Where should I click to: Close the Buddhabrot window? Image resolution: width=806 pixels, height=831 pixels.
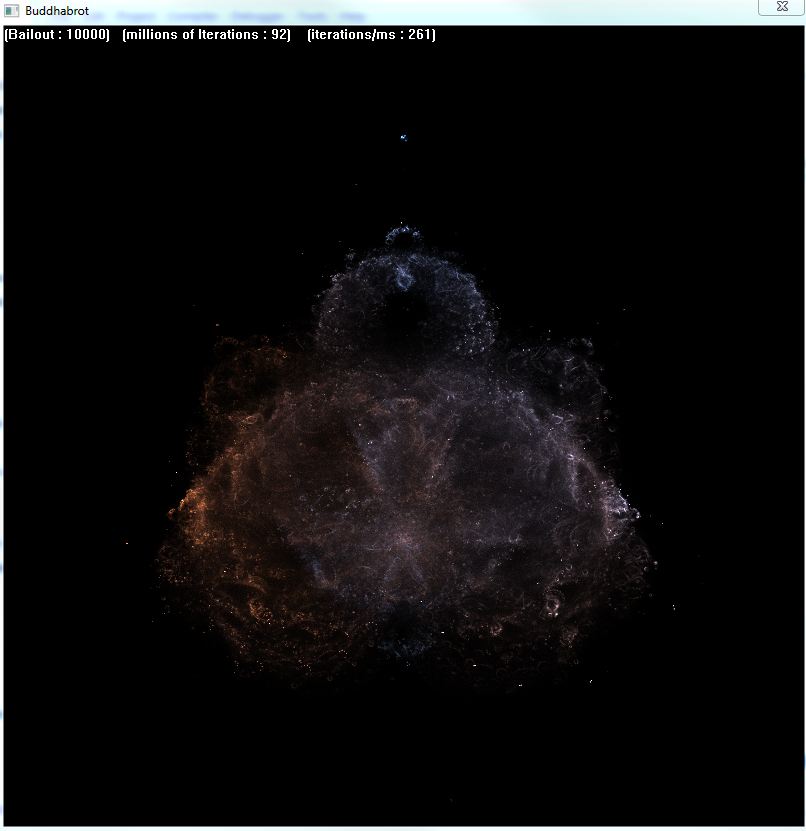pyautogui.click(x=780, y=7)
